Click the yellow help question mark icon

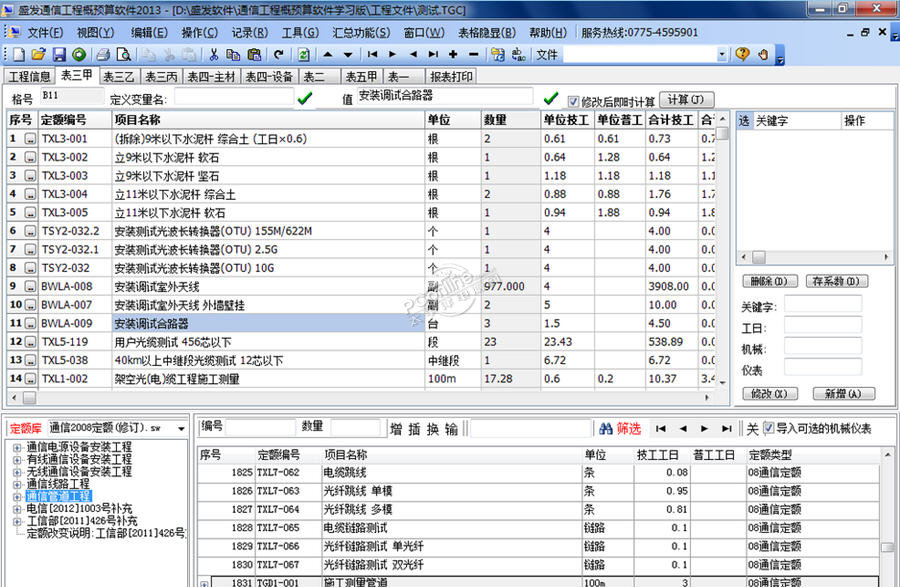[x=742, y=54]
